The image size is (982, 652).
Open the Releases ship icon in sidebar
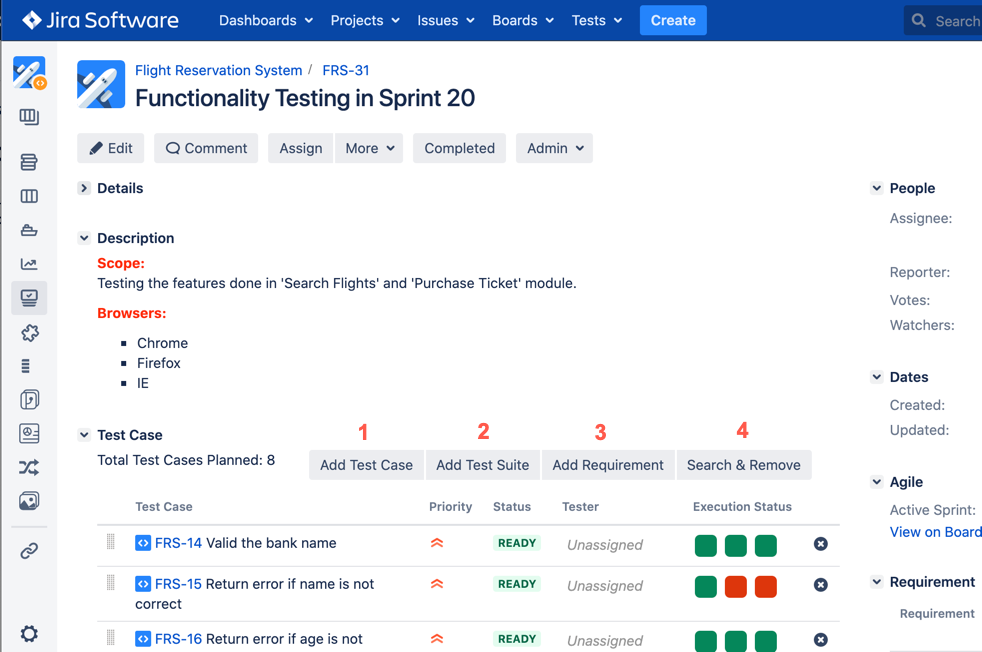[x=29, y=230]
